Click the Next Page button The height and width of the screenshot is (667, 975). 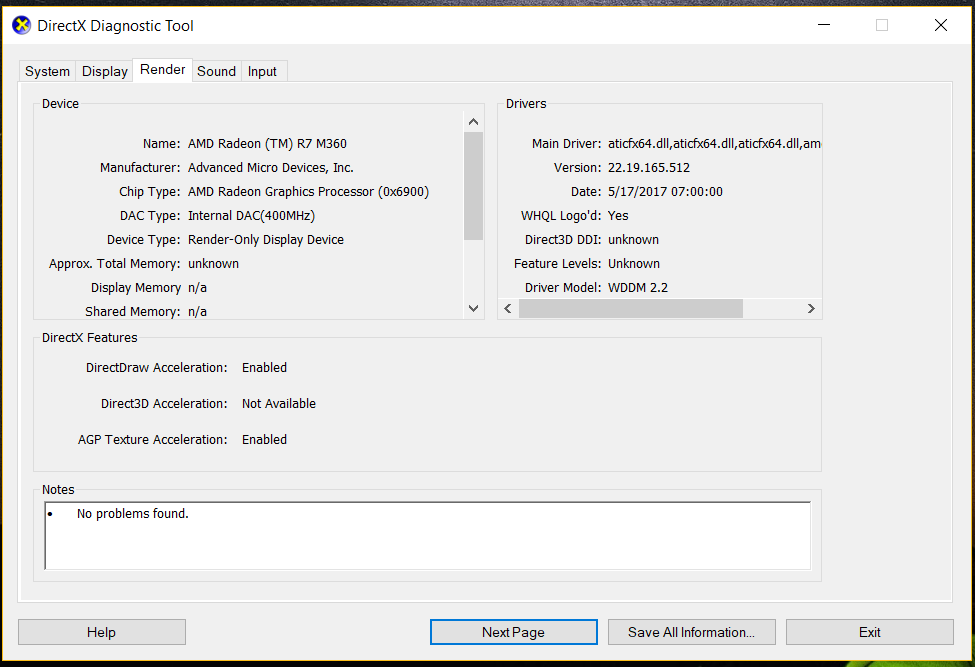coord(514,632)
